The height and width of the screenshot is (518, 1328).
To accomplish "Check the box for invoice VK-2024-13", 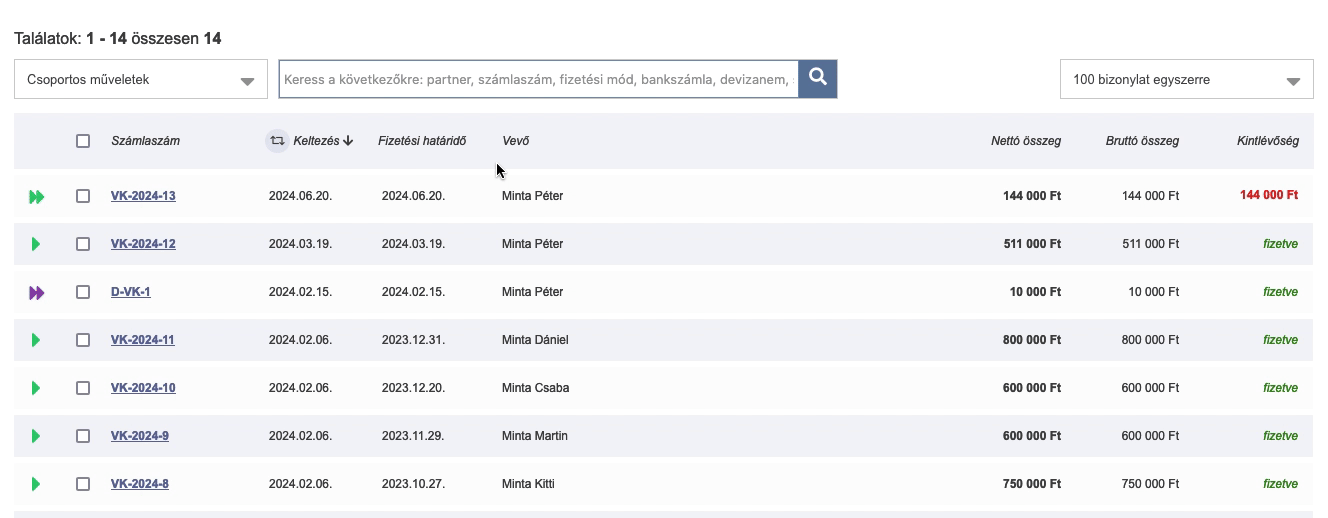I will coord(83,196).
